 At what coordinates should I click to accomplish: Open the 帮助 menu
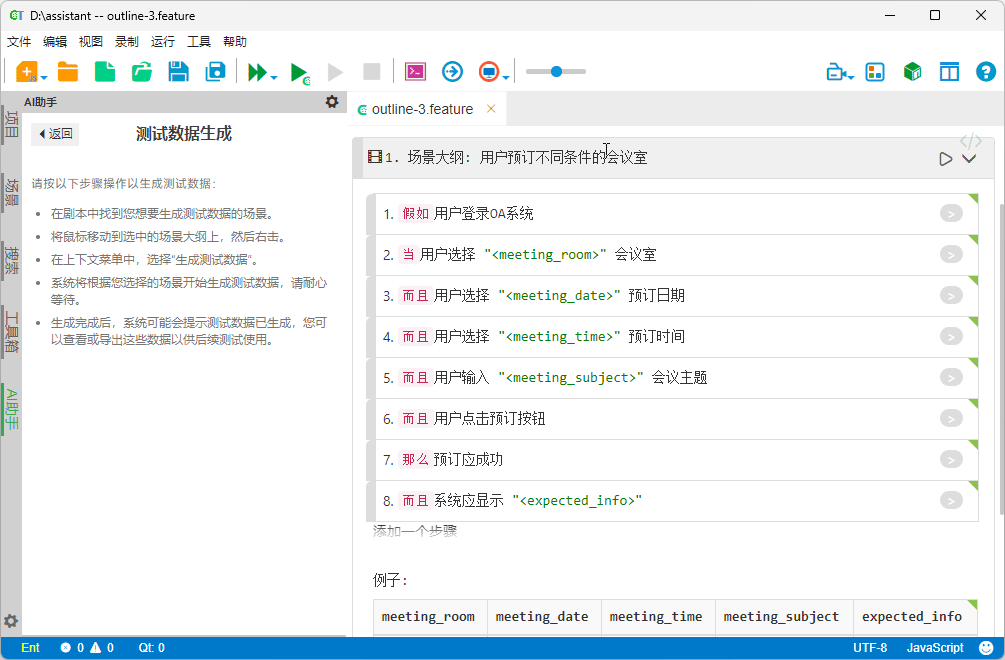coord(235,42)
